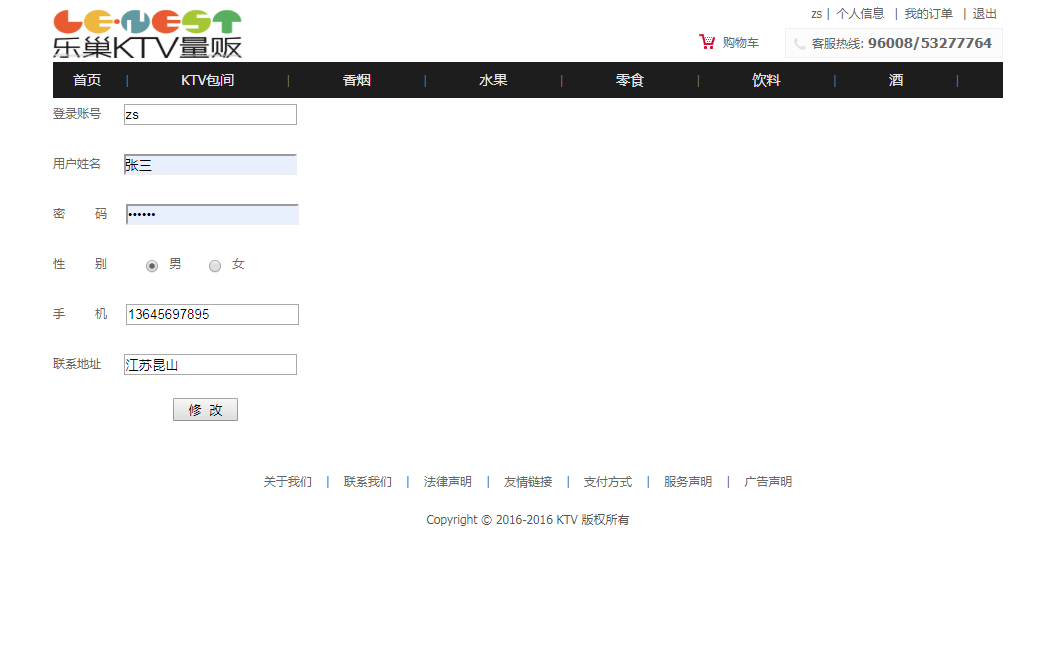This screenshot has width=1053, height=649.
Task: Click the 退出 logout link
Action: click(985, 13)
